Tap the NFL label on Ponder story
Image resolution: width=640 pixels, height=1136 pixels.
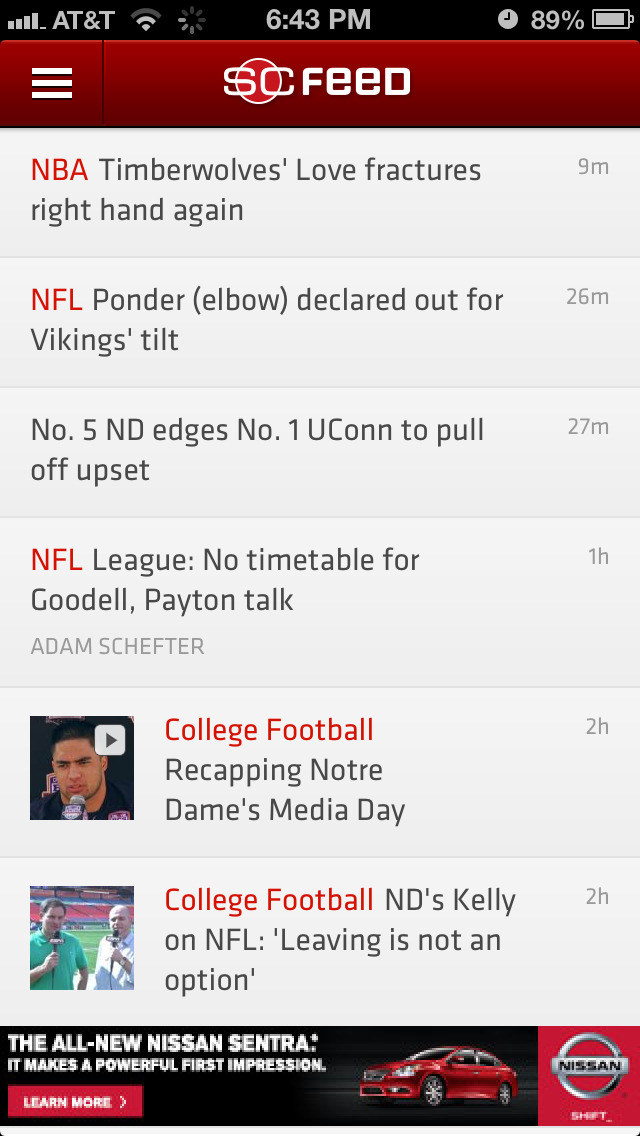point(57,300)
